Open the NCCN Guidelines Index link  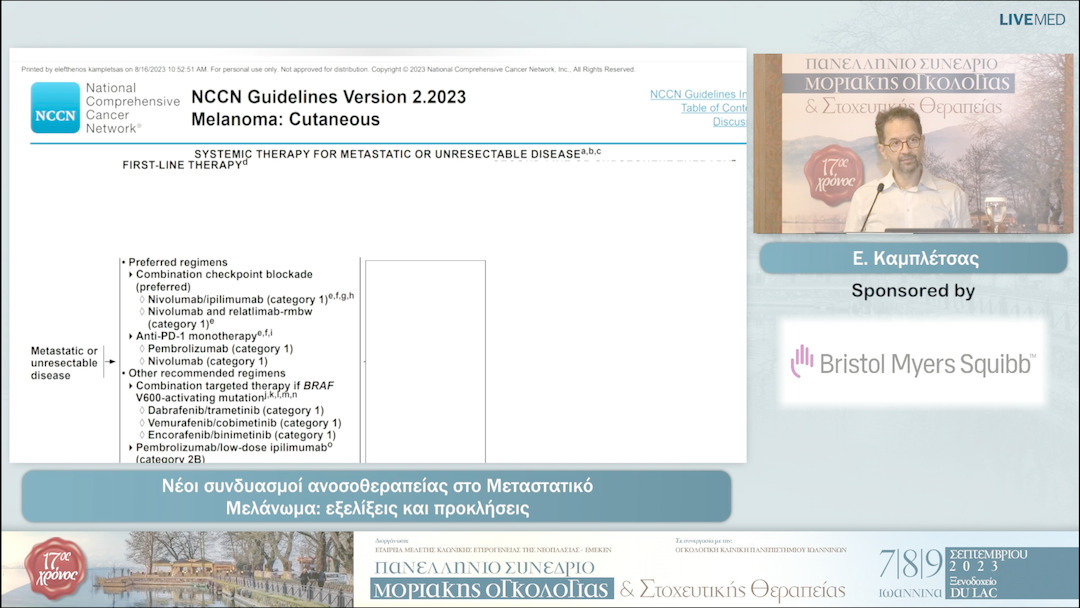point(697,94)
